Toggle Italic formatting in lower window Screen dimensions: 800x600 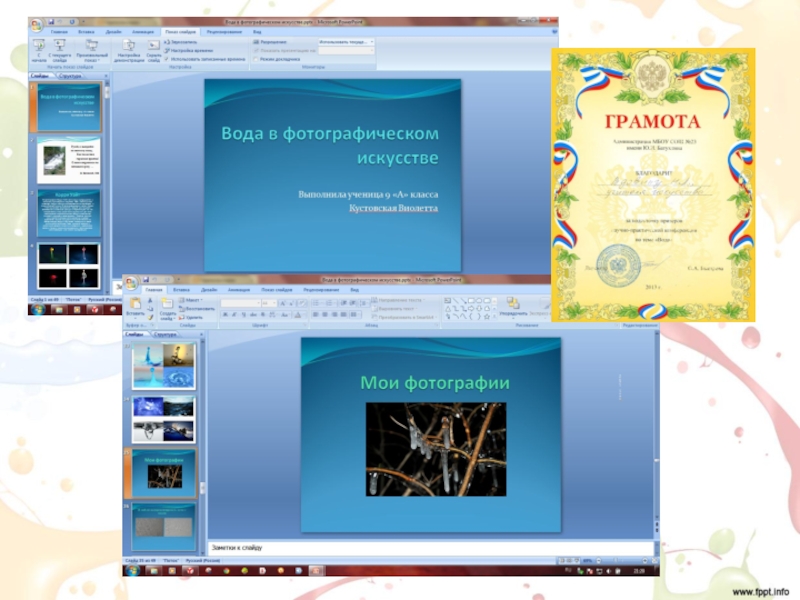click(234, 315)
